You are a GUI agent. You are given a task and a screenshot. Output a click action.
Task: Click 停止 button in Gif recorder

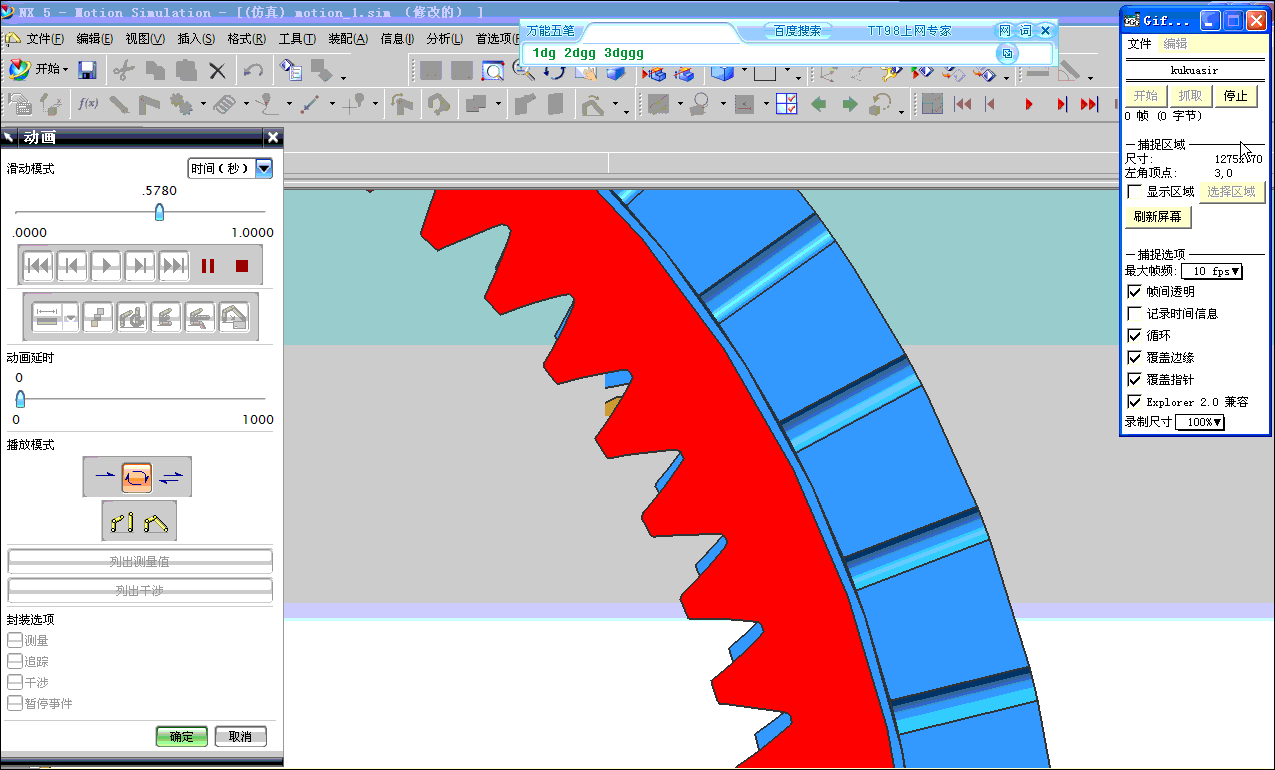tap(1236, 96)
